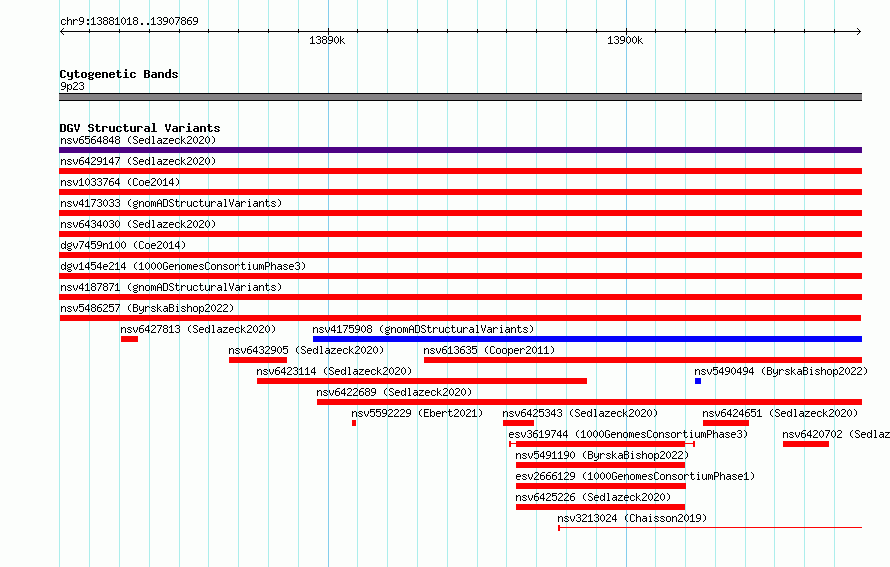Click the Cytogenetic Bands track title
The image size is (890, 567).
[x=119, y=74]
